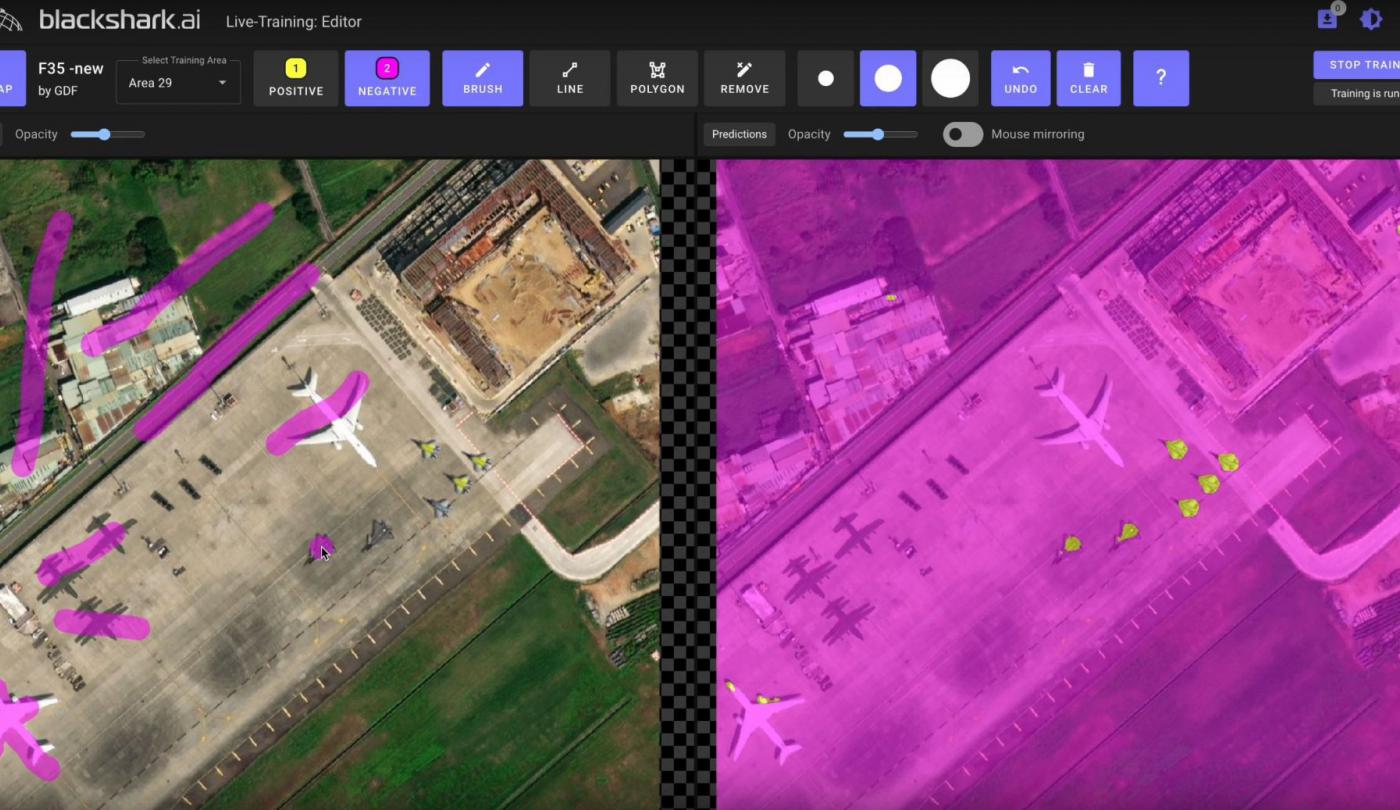Open the downloads icon with badge

[x=1328, y=18]
